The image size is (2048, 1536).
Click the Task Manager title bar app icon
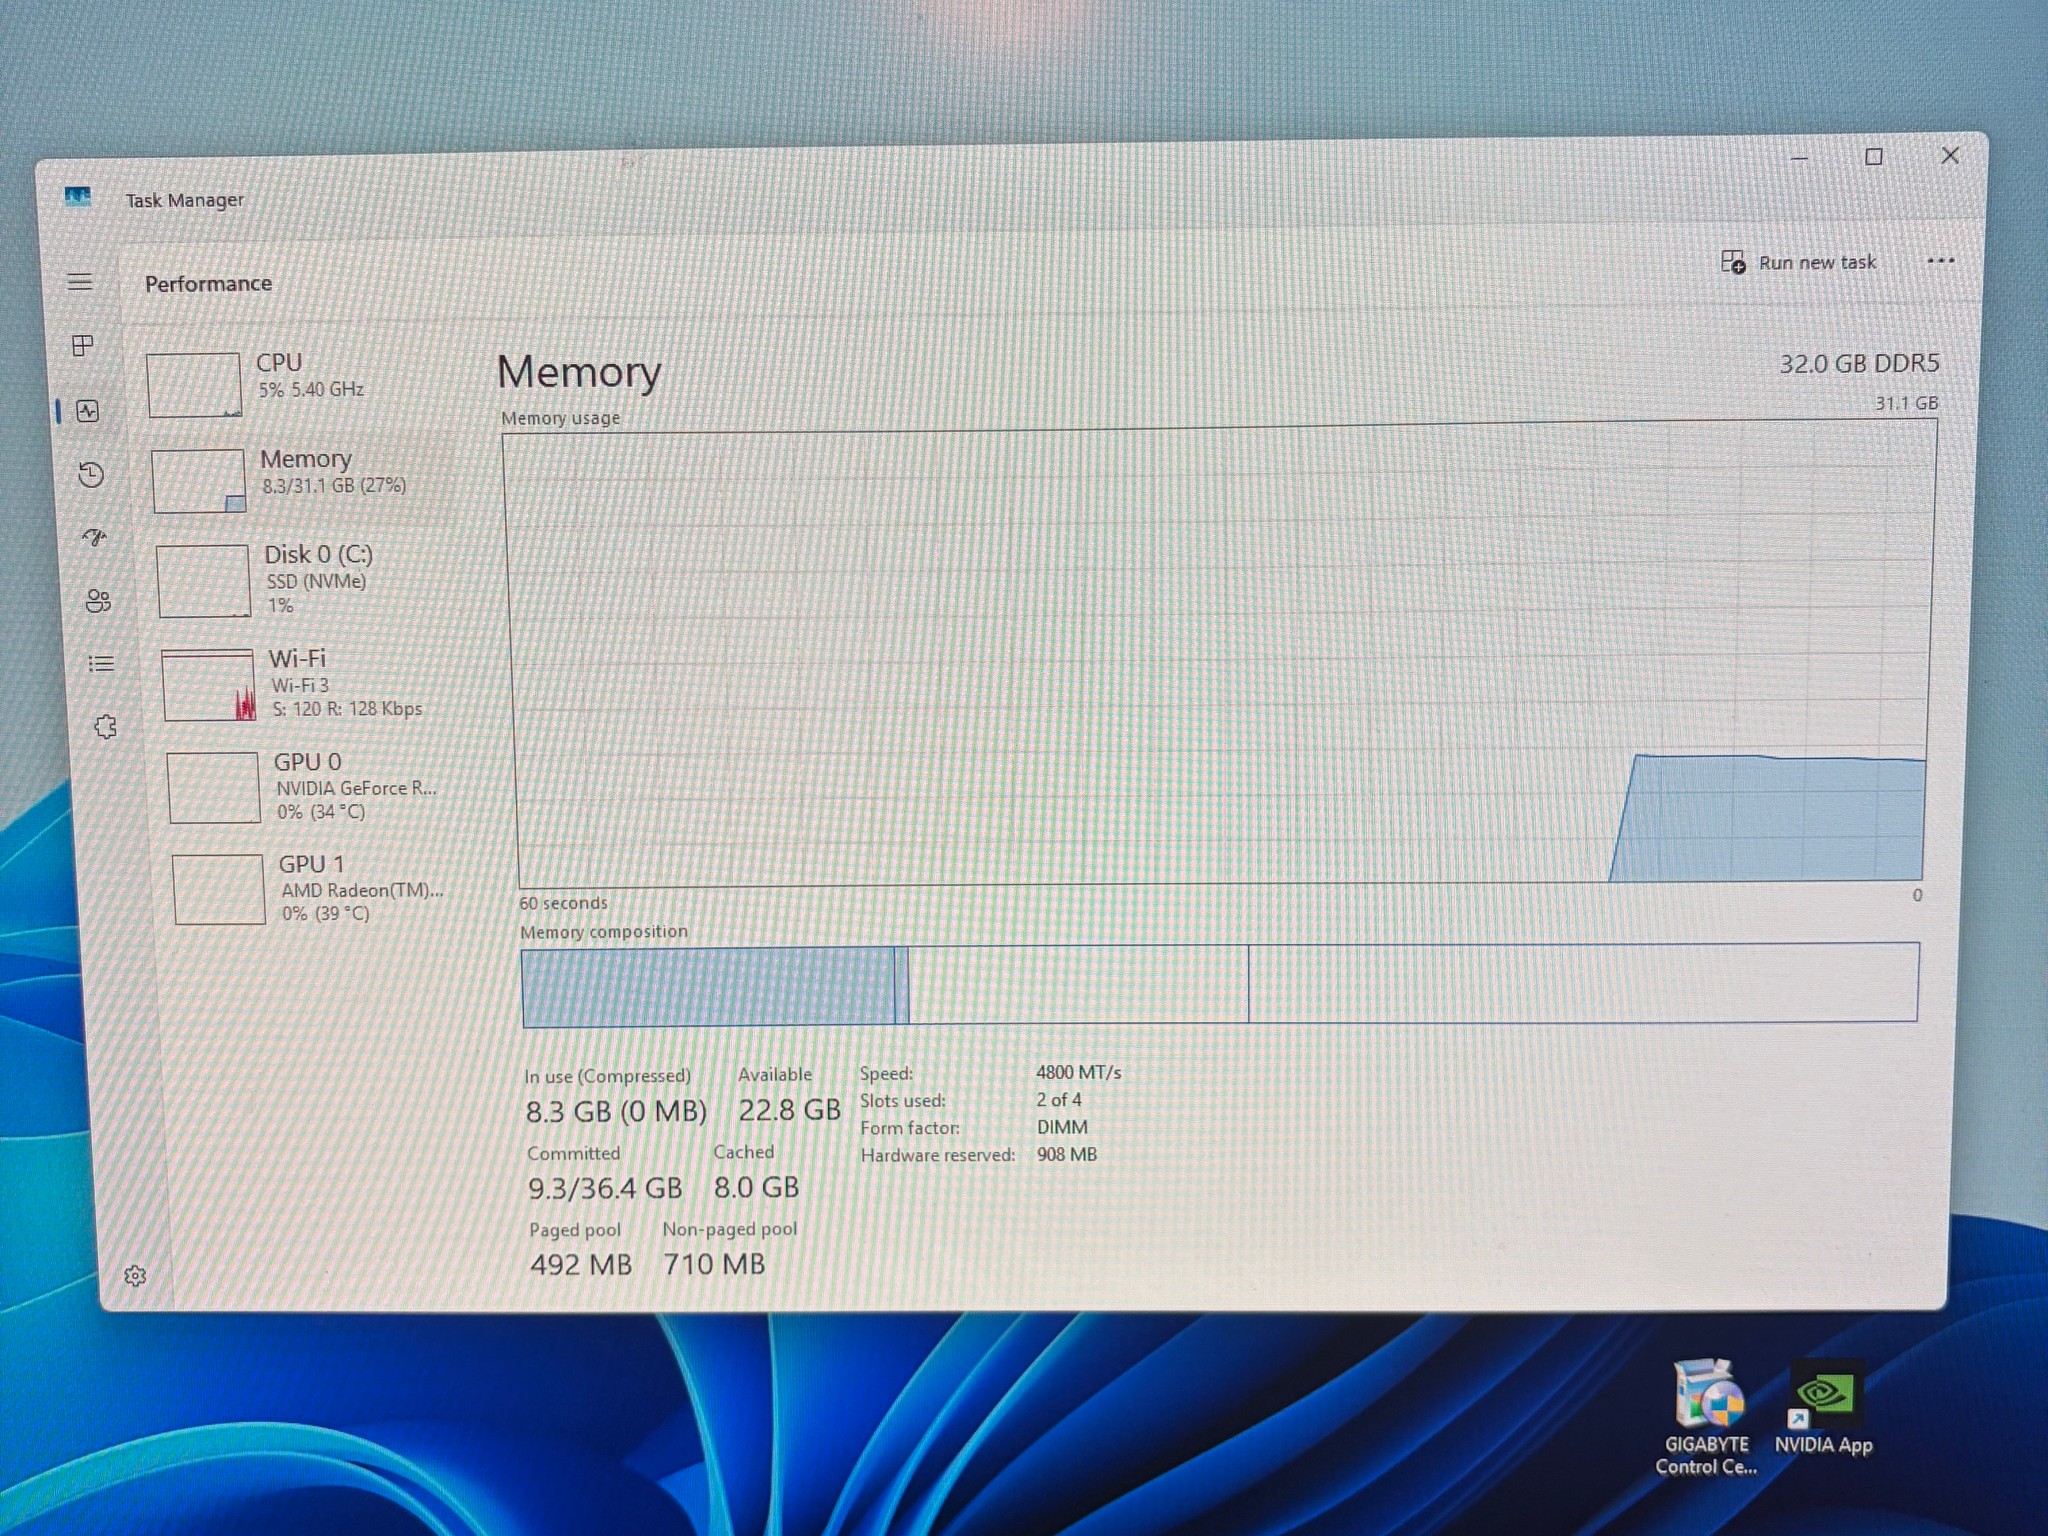77,196
